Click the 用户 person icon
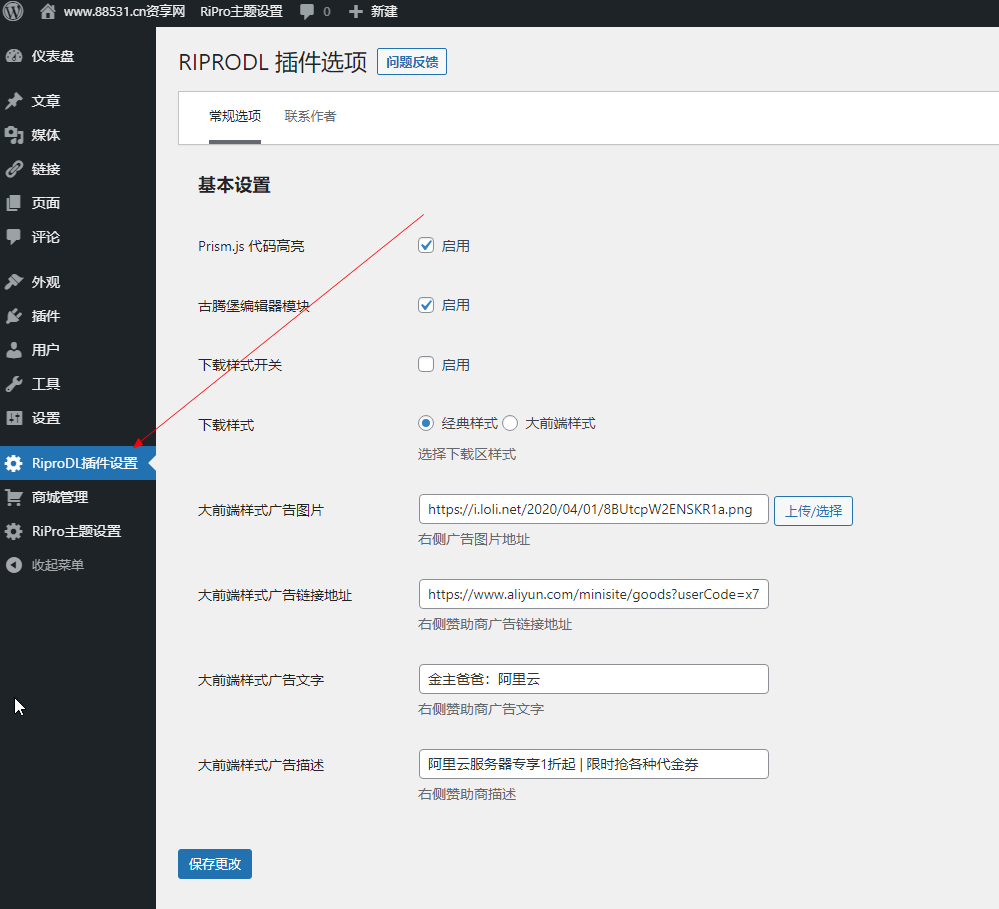The width and height of the screenshot is (999, 909). pyautogui.click(x=14, y=350)
